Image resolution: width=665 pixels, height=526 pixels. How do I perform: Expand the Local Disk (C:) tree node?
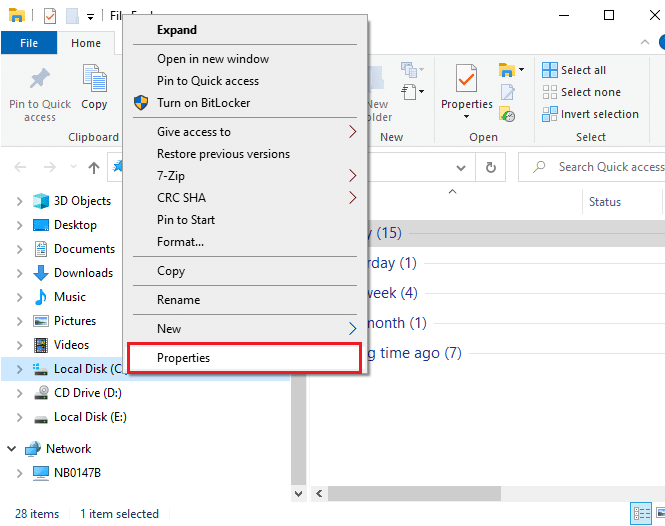(x=20, y=369)
